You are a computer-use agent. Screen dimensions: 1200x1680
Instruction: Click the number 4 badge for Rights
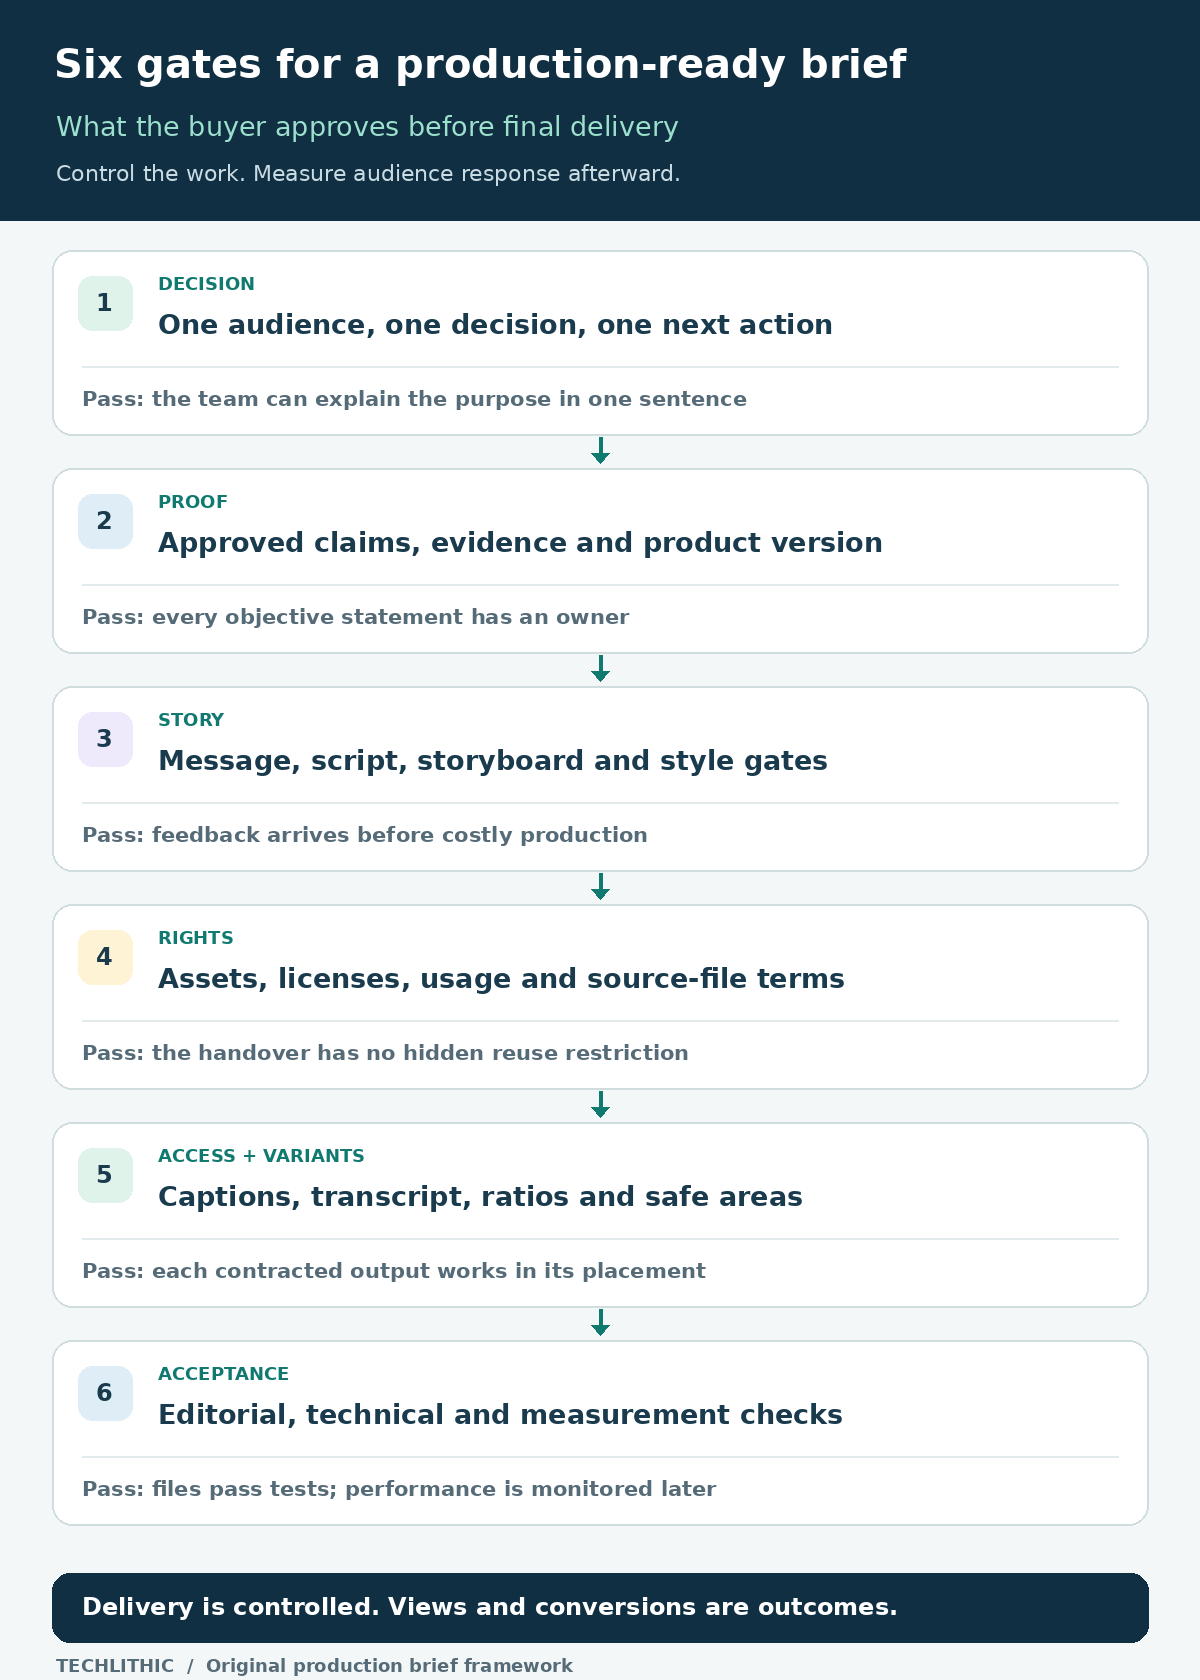105,957
